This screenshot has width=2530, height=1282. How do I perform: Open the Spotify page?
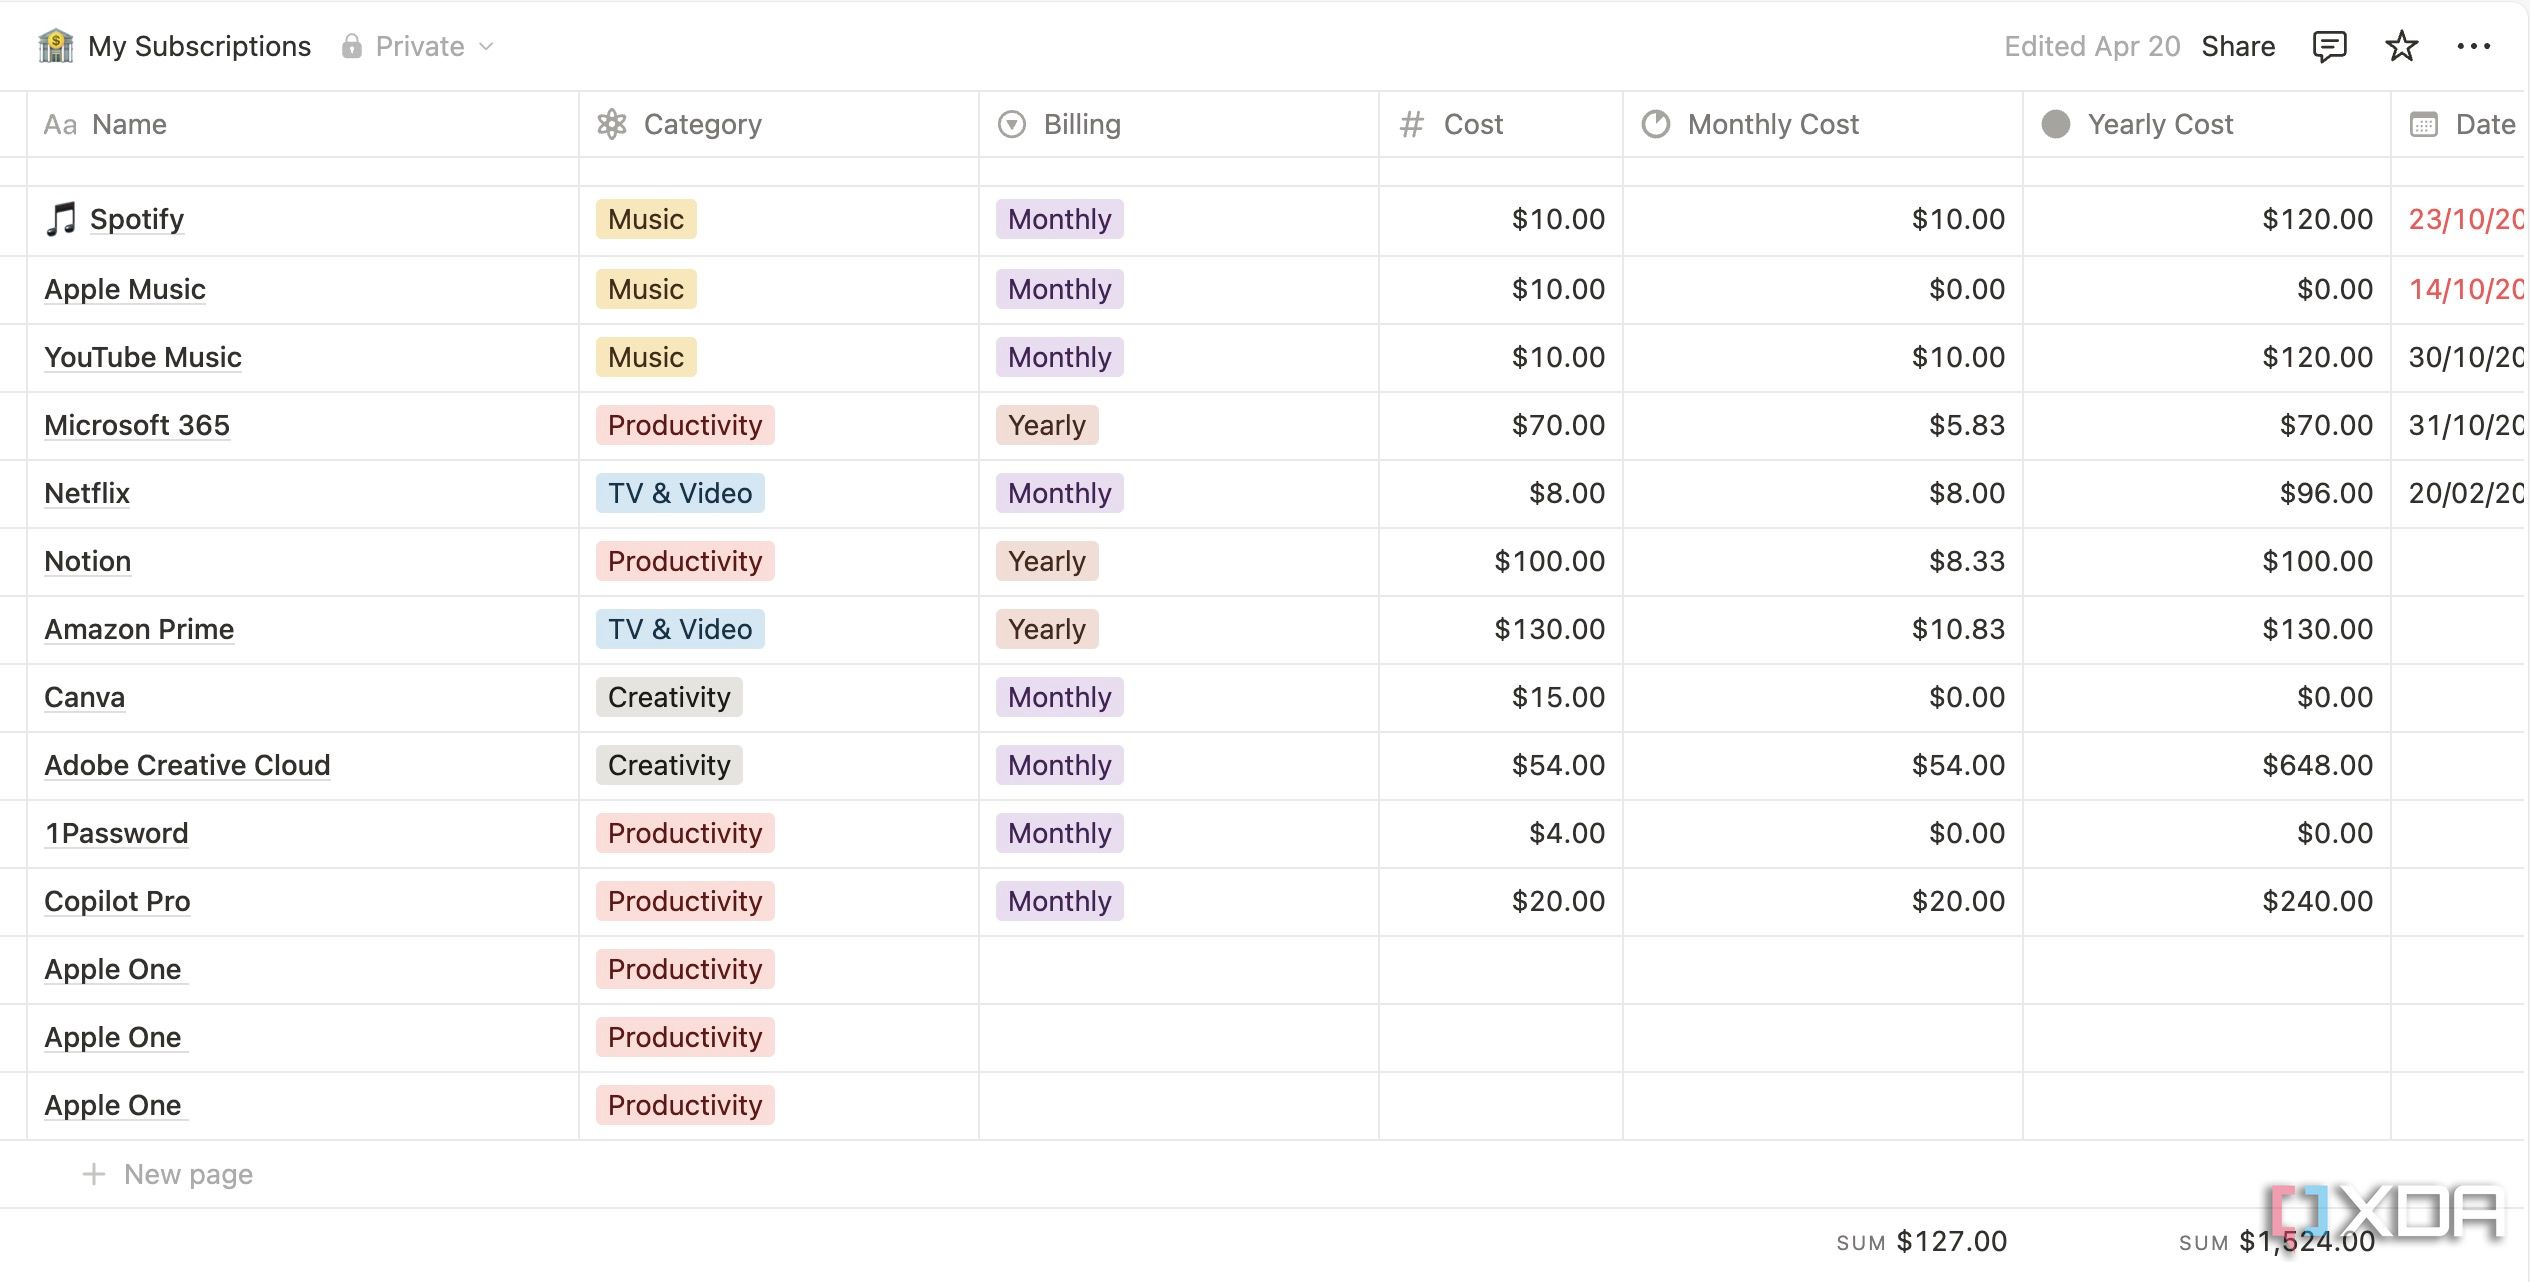pos(137,219)
